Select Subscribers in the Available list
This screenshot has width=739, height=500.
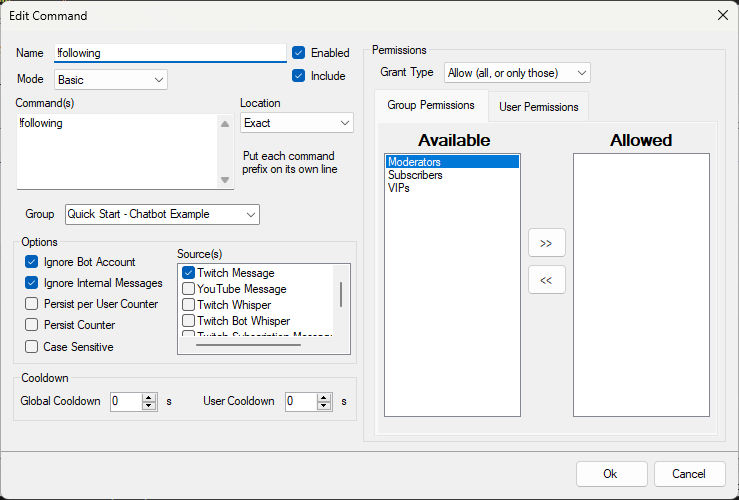coord(415,175)
